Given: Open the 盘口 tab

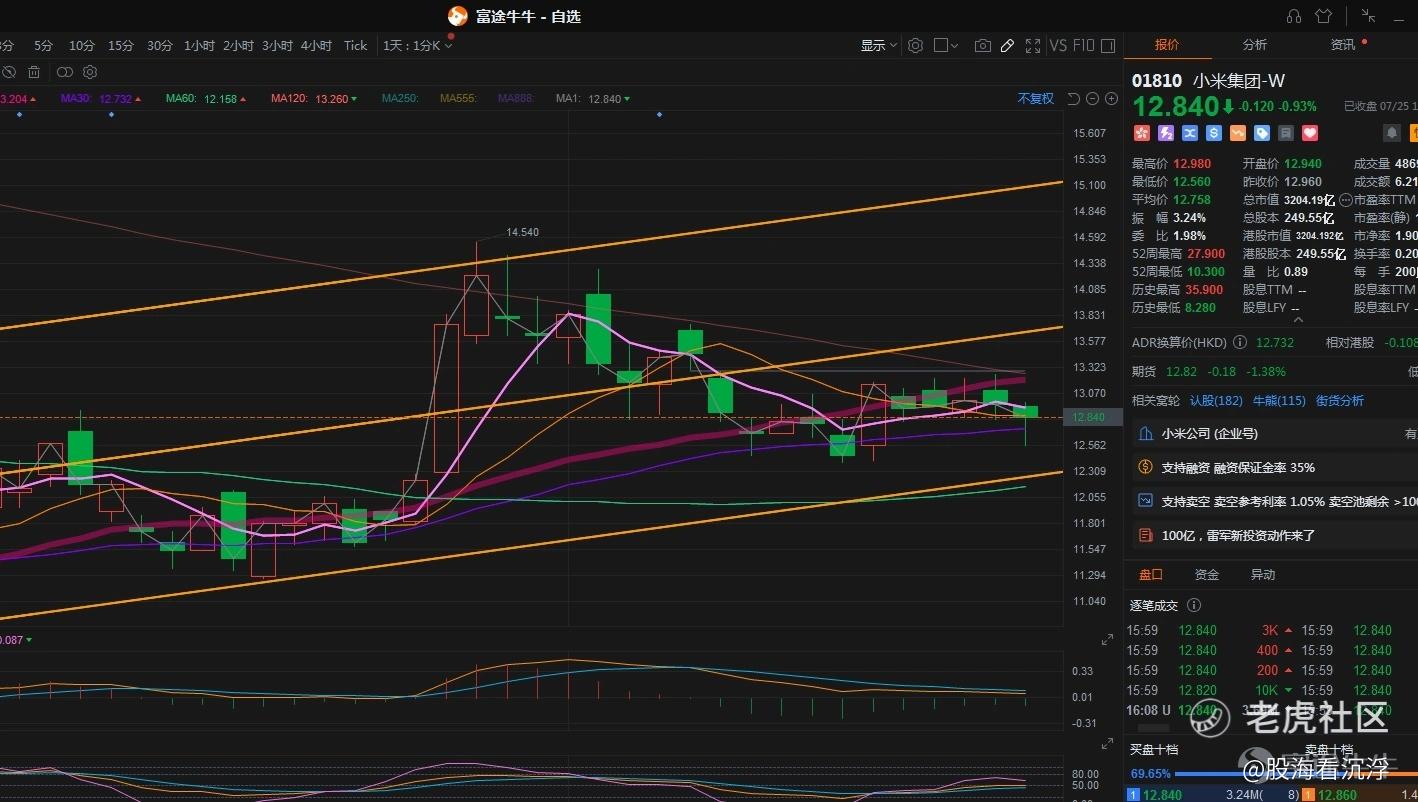Looking at the screenshot, I should click(x=1151, y=575).
